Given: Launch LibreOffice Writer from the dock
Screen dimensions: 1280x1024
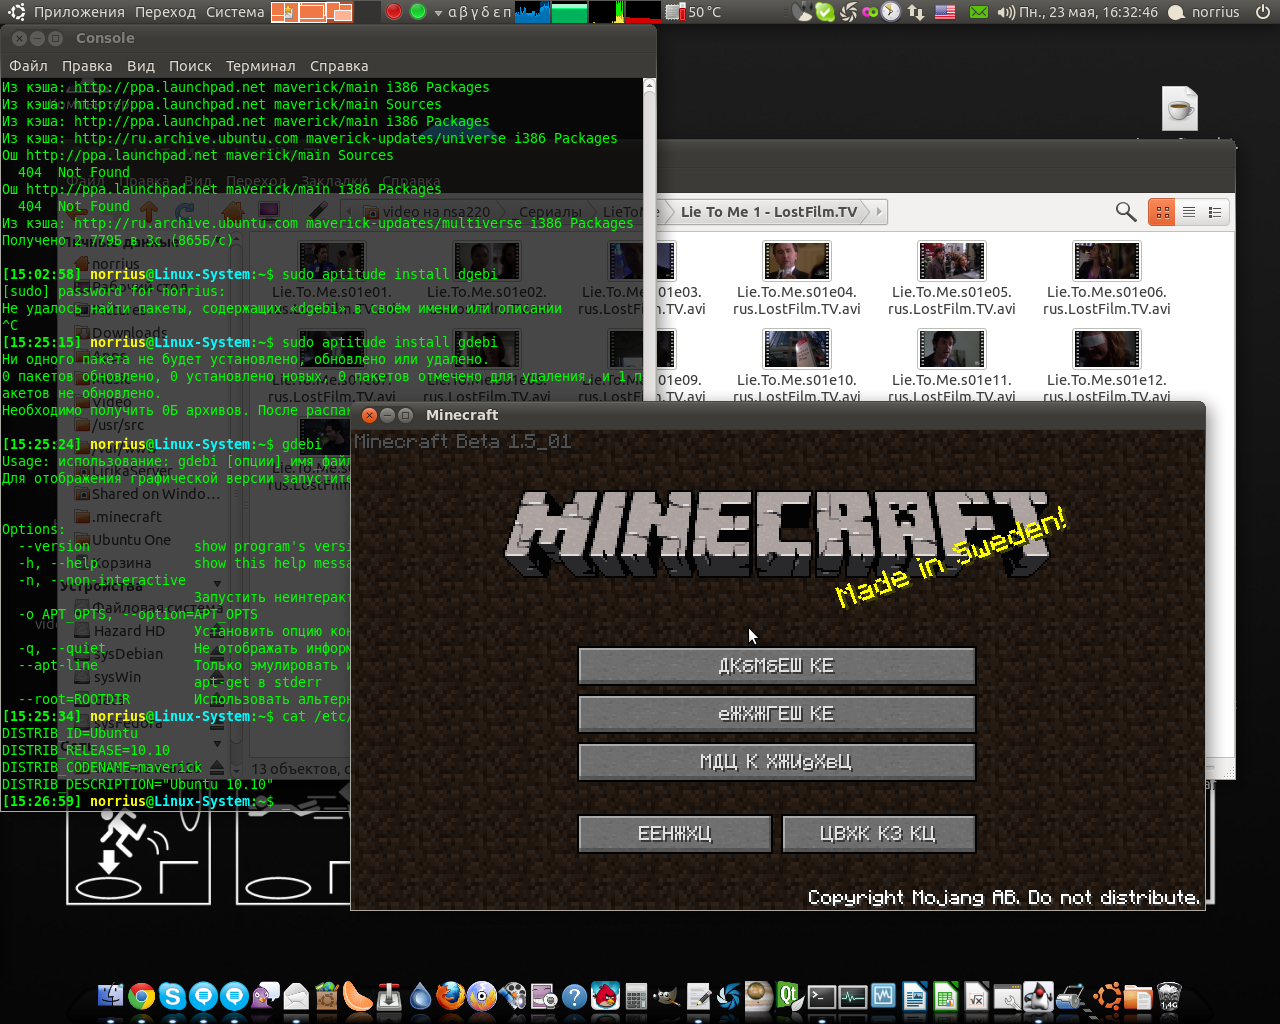Looking at the screenshot, I should coord(914,996).
